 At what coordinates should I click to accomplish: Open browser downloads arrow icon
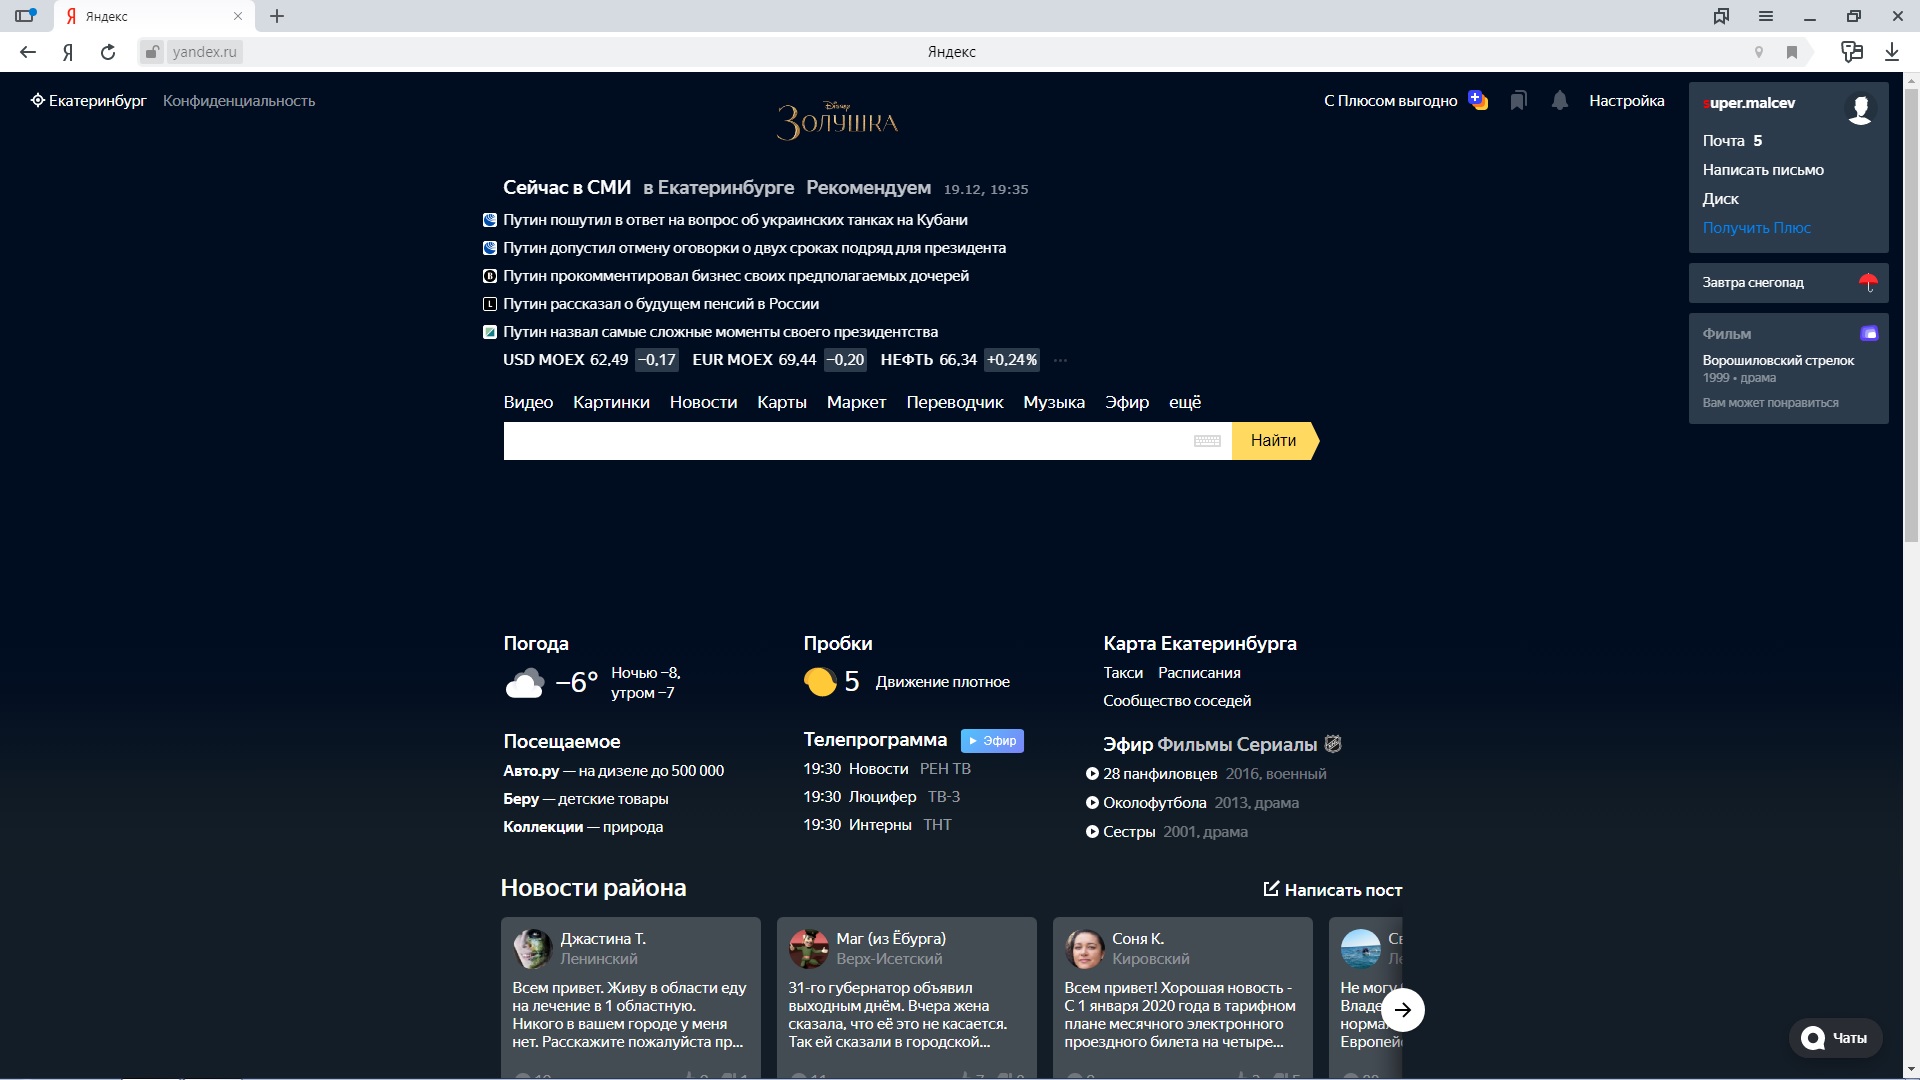(1892, 52)
